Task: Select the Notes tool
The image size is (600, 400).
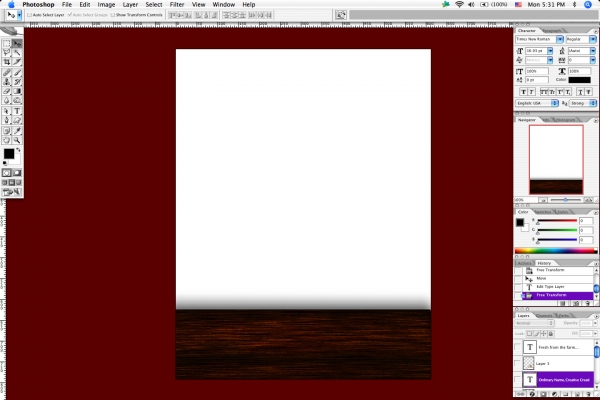Action: pos(7,131)
